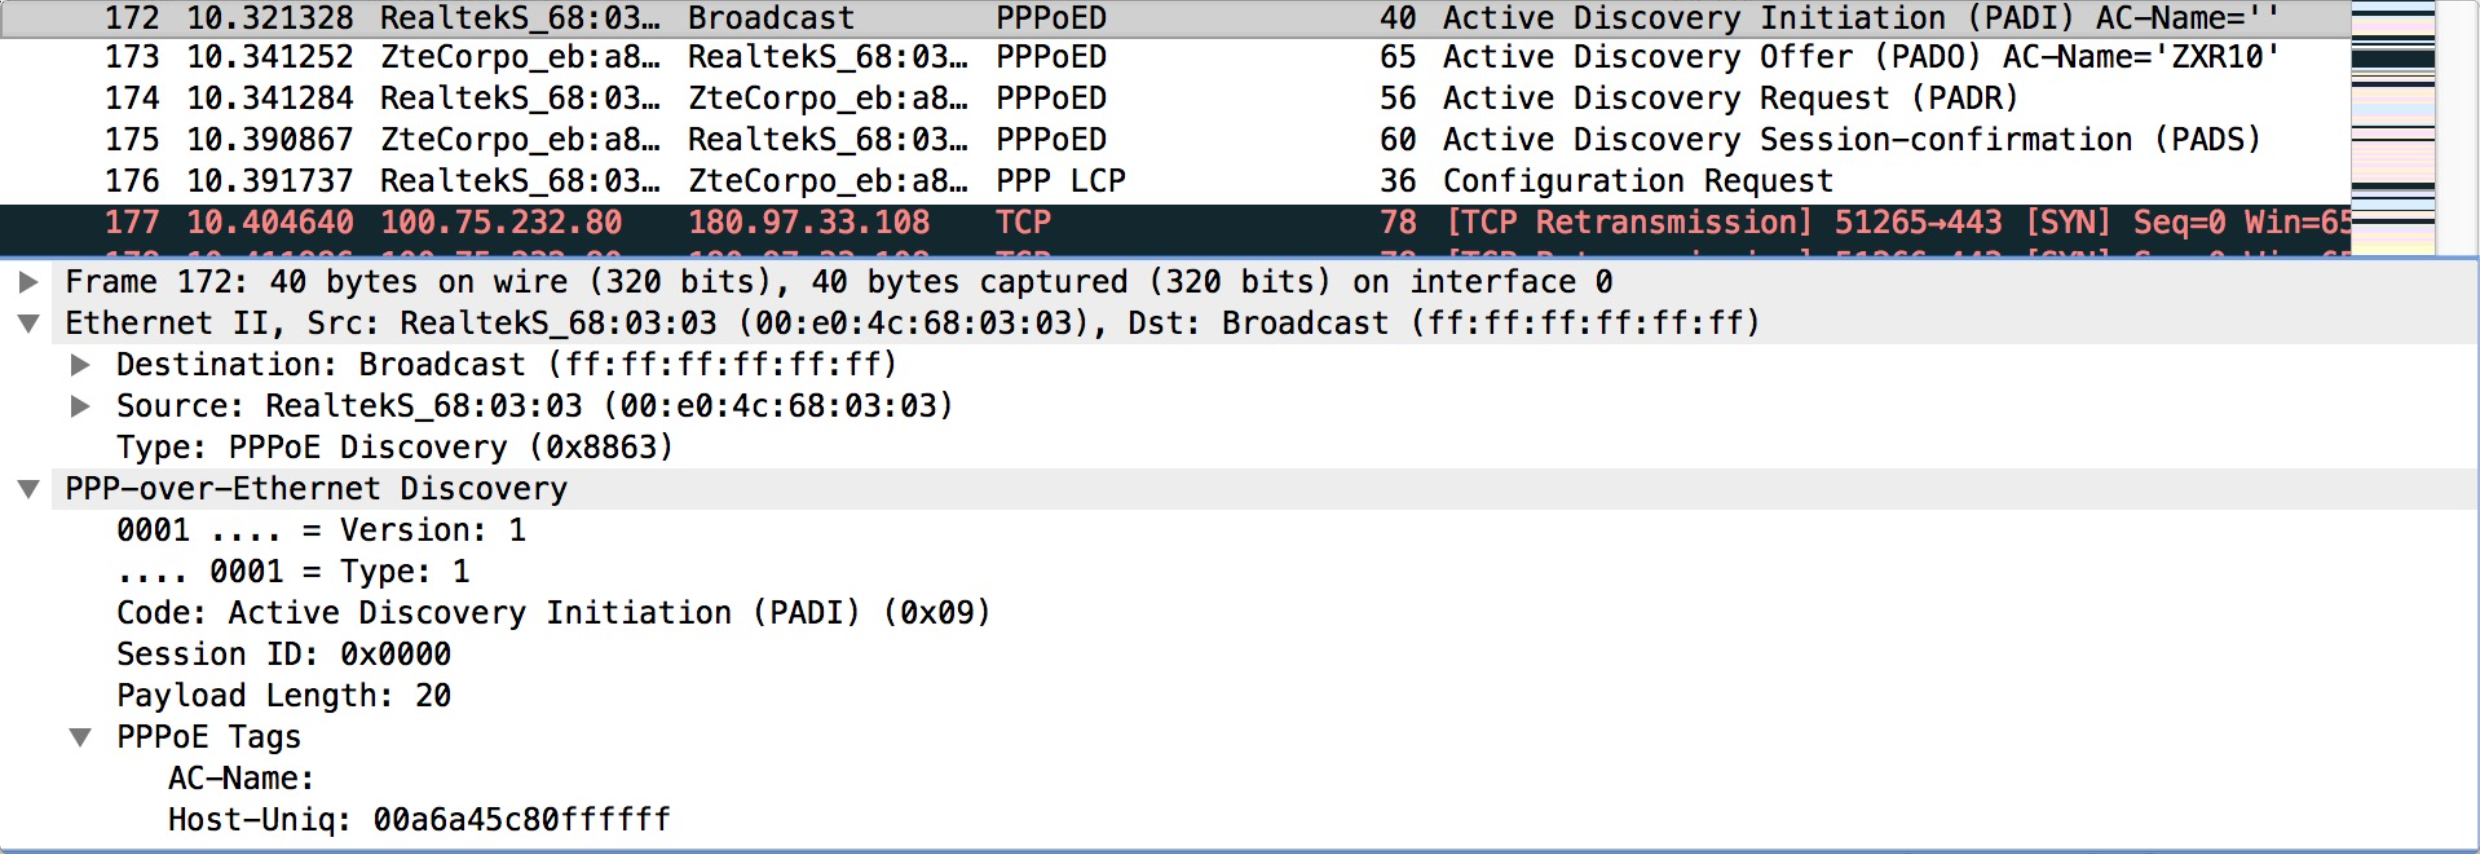This screenshot has width=2480, height=854.
Task: Collapse the Ethernet II section
Action: pos(29,323)
